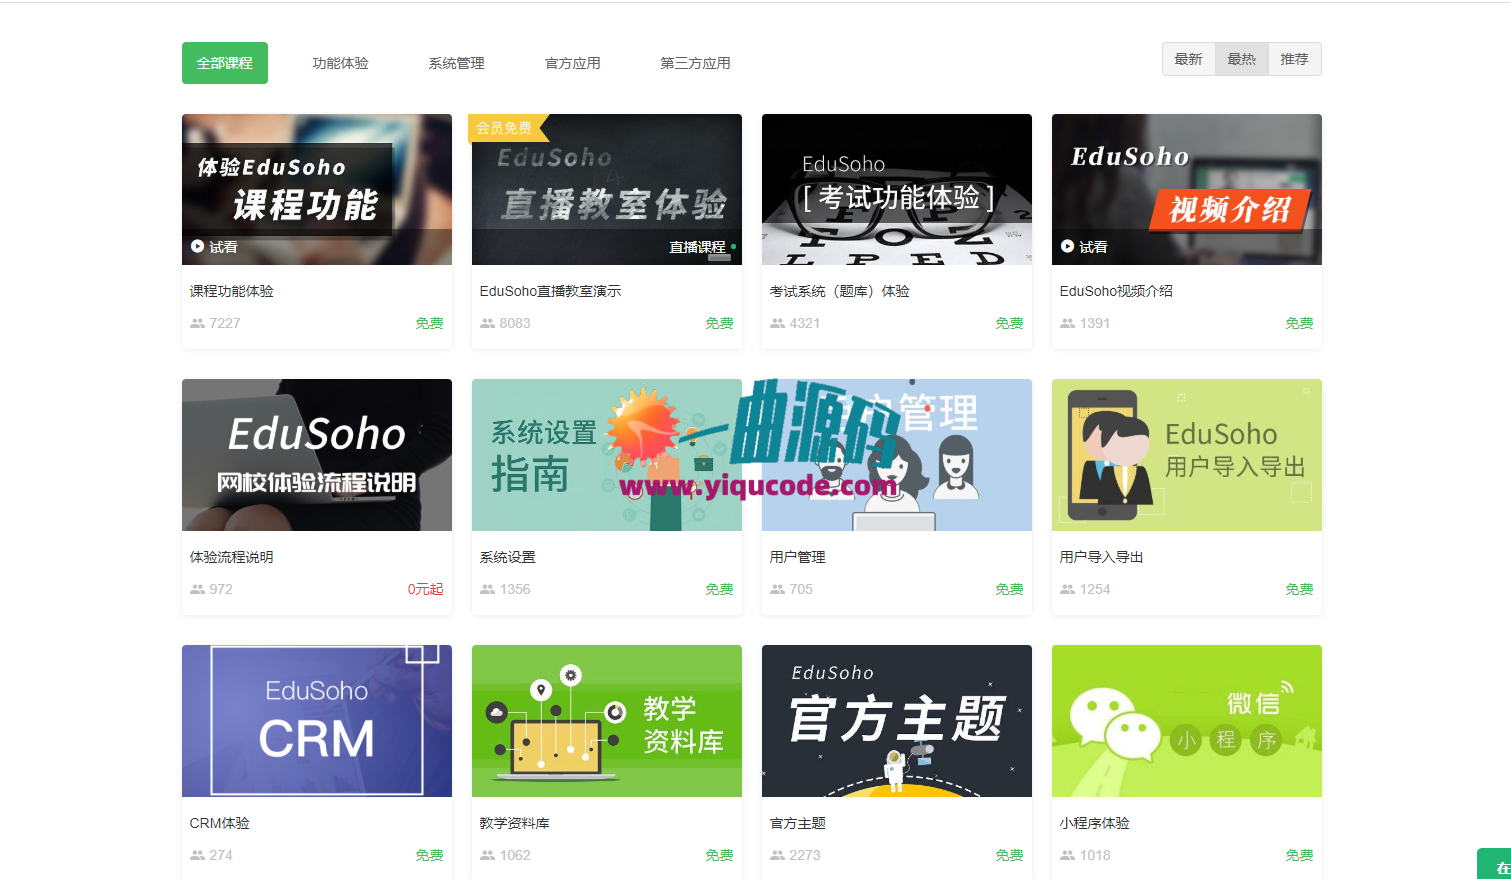This screenshot has height=879, width=1511.
Task: Open CRM体验 course title
Action: pos(220,823)
